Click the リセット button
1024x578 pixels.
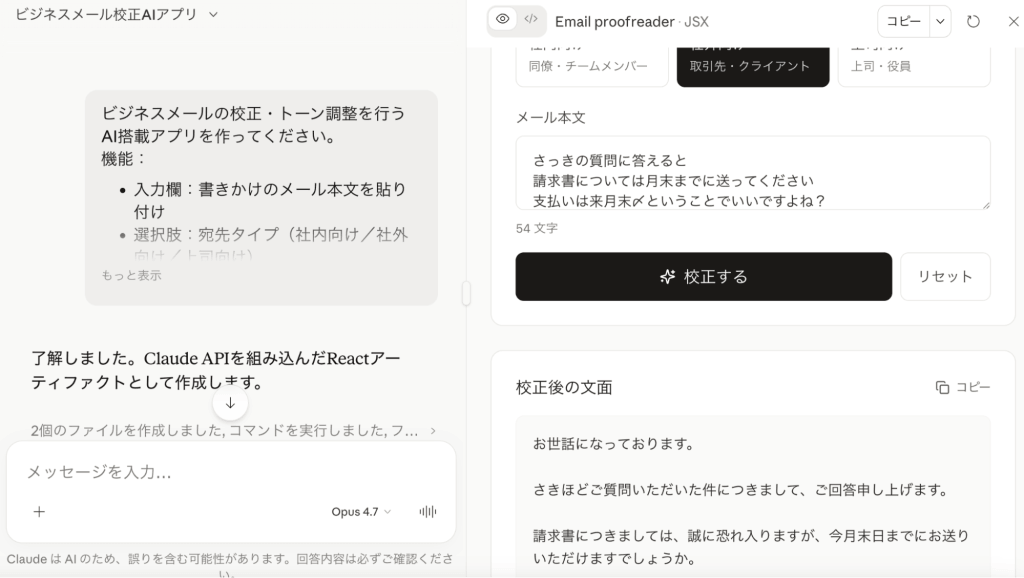pos(945,277)
